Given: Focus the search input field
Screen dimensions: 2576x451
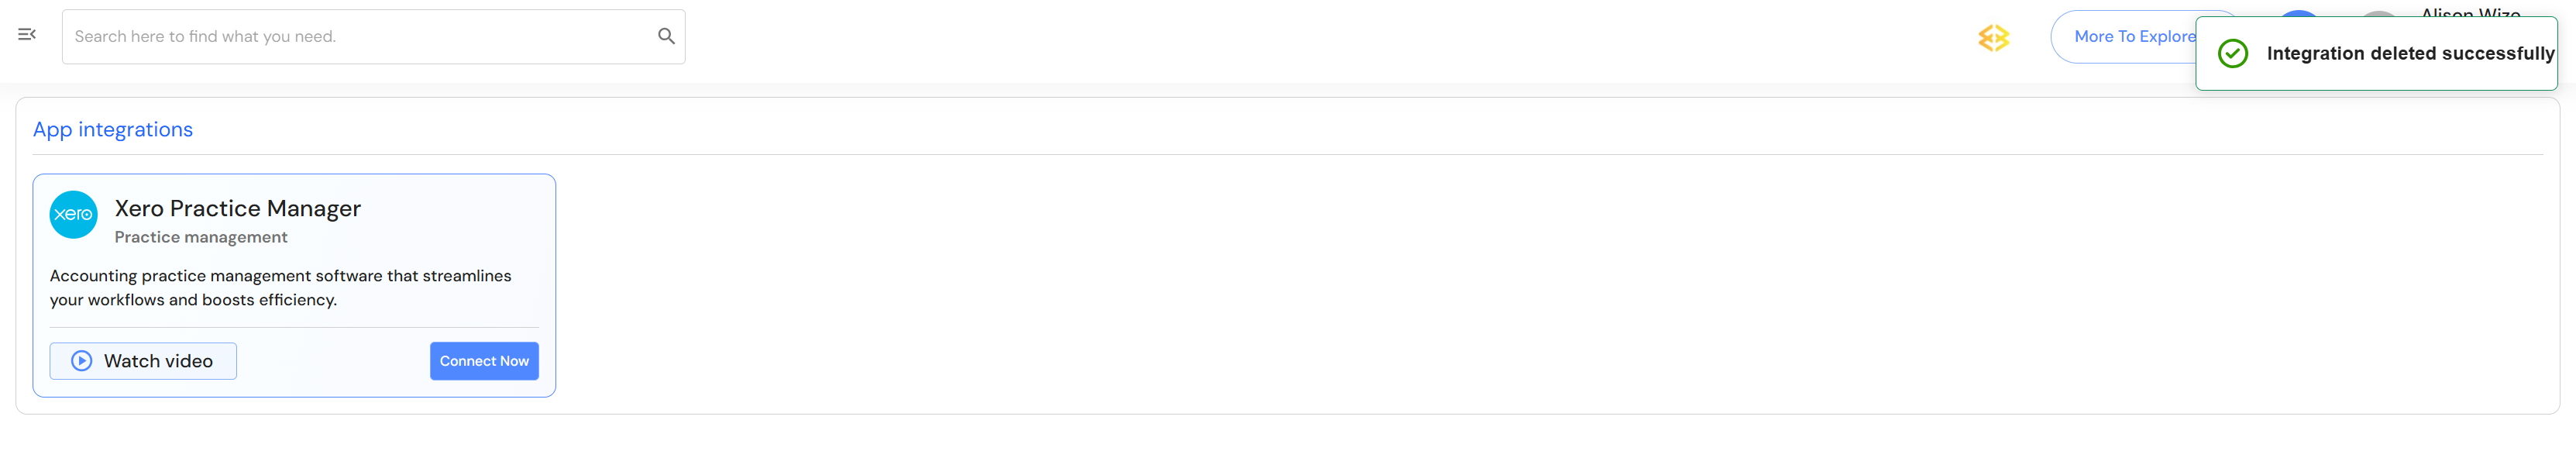Looking at the screenshot, I should (360, 37).
